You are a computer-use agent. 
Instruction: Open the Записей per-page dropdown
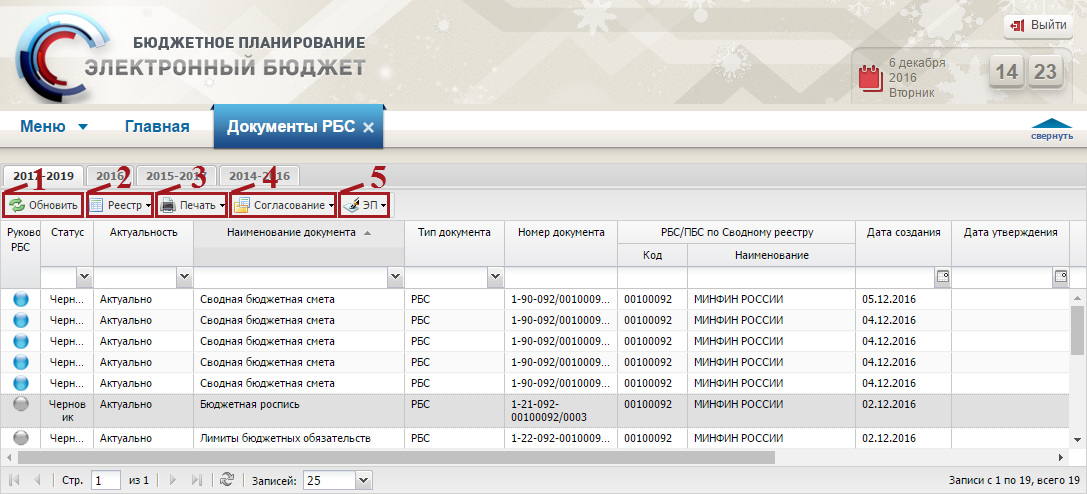click(364, 481)
